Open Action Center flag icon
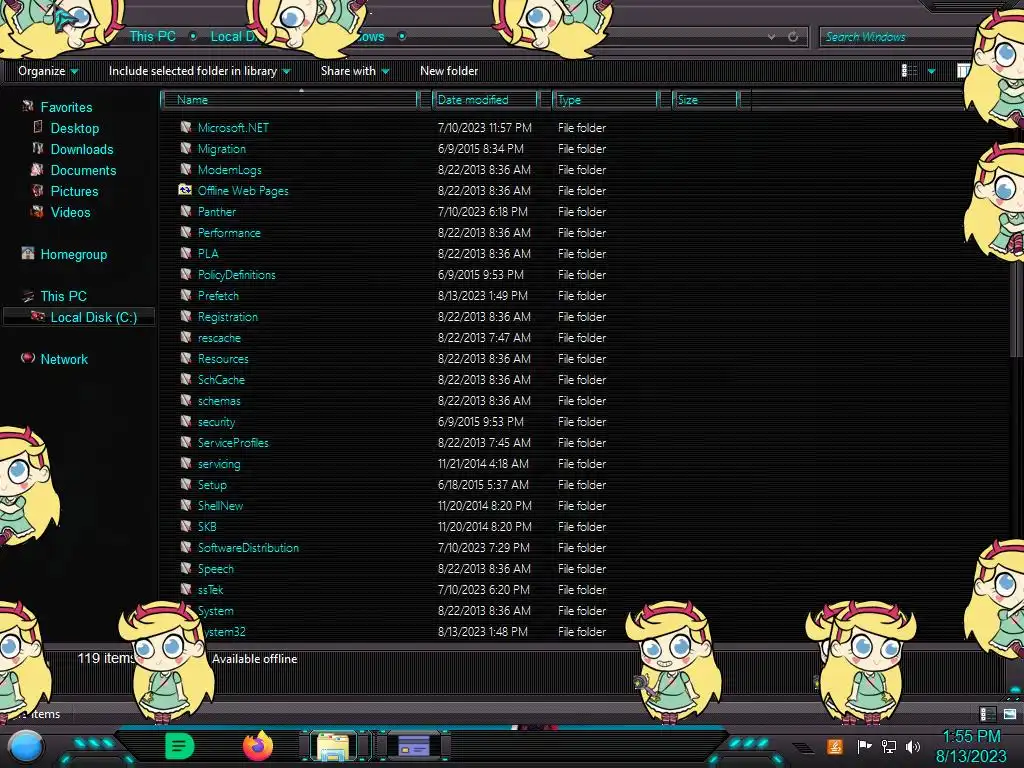The width and height of the screenshot is (1024, 768). [864, 746]
